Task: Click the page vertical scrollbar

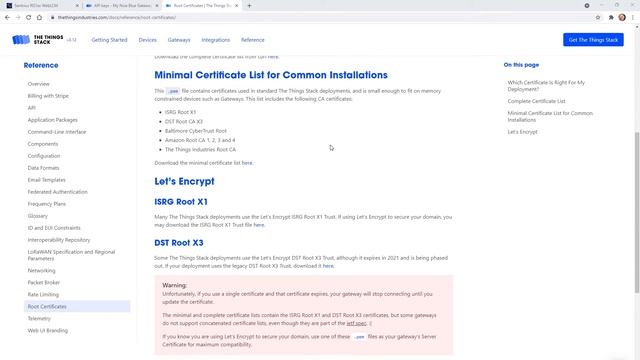Action: point(637,212)
